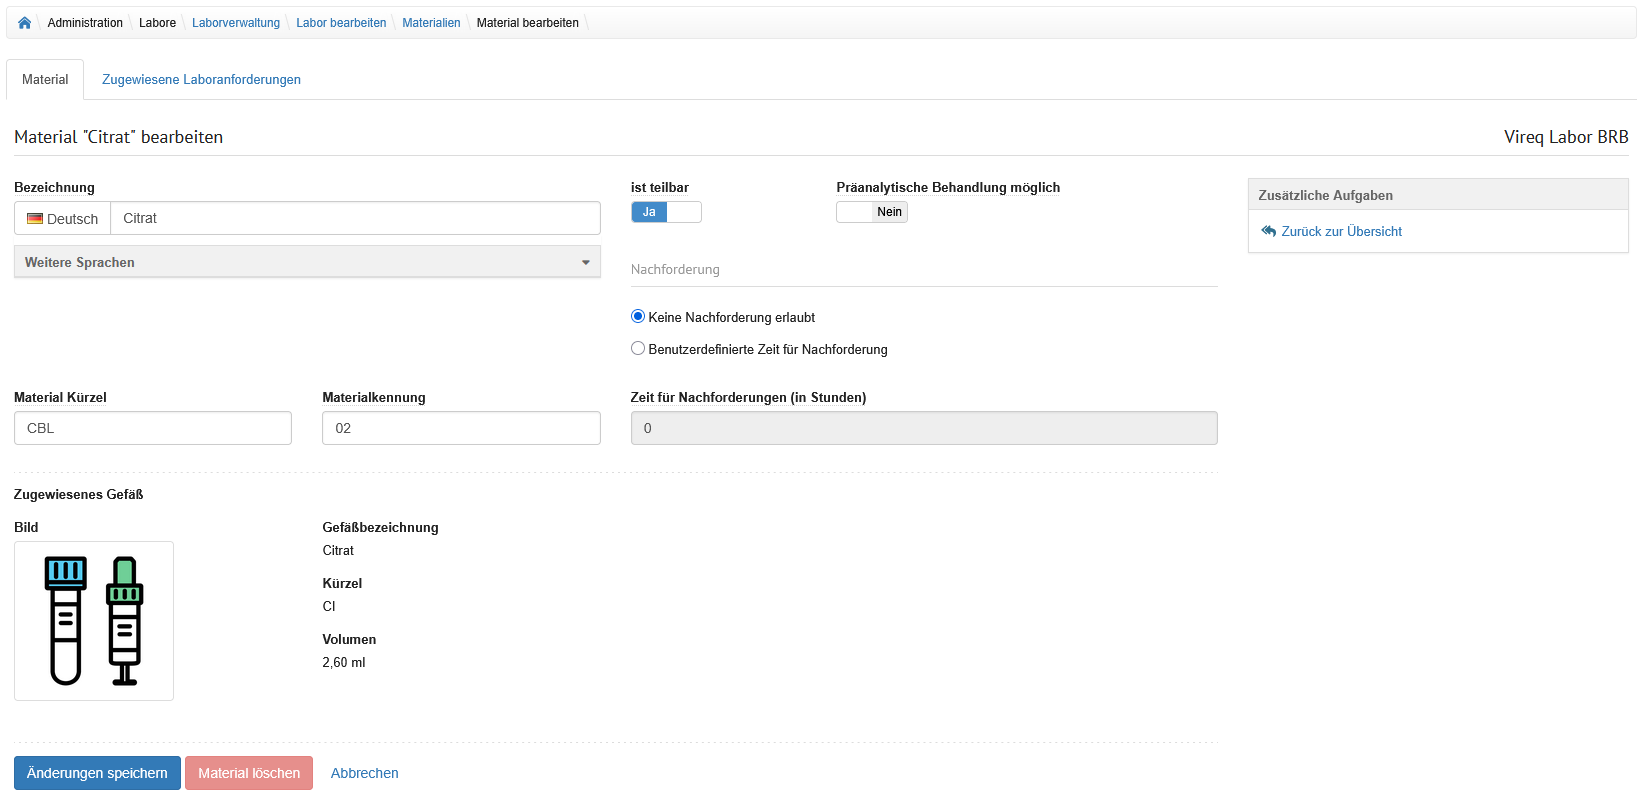Click the Abbrechen link
The image size is (1642, 797).
pos(364,773)
